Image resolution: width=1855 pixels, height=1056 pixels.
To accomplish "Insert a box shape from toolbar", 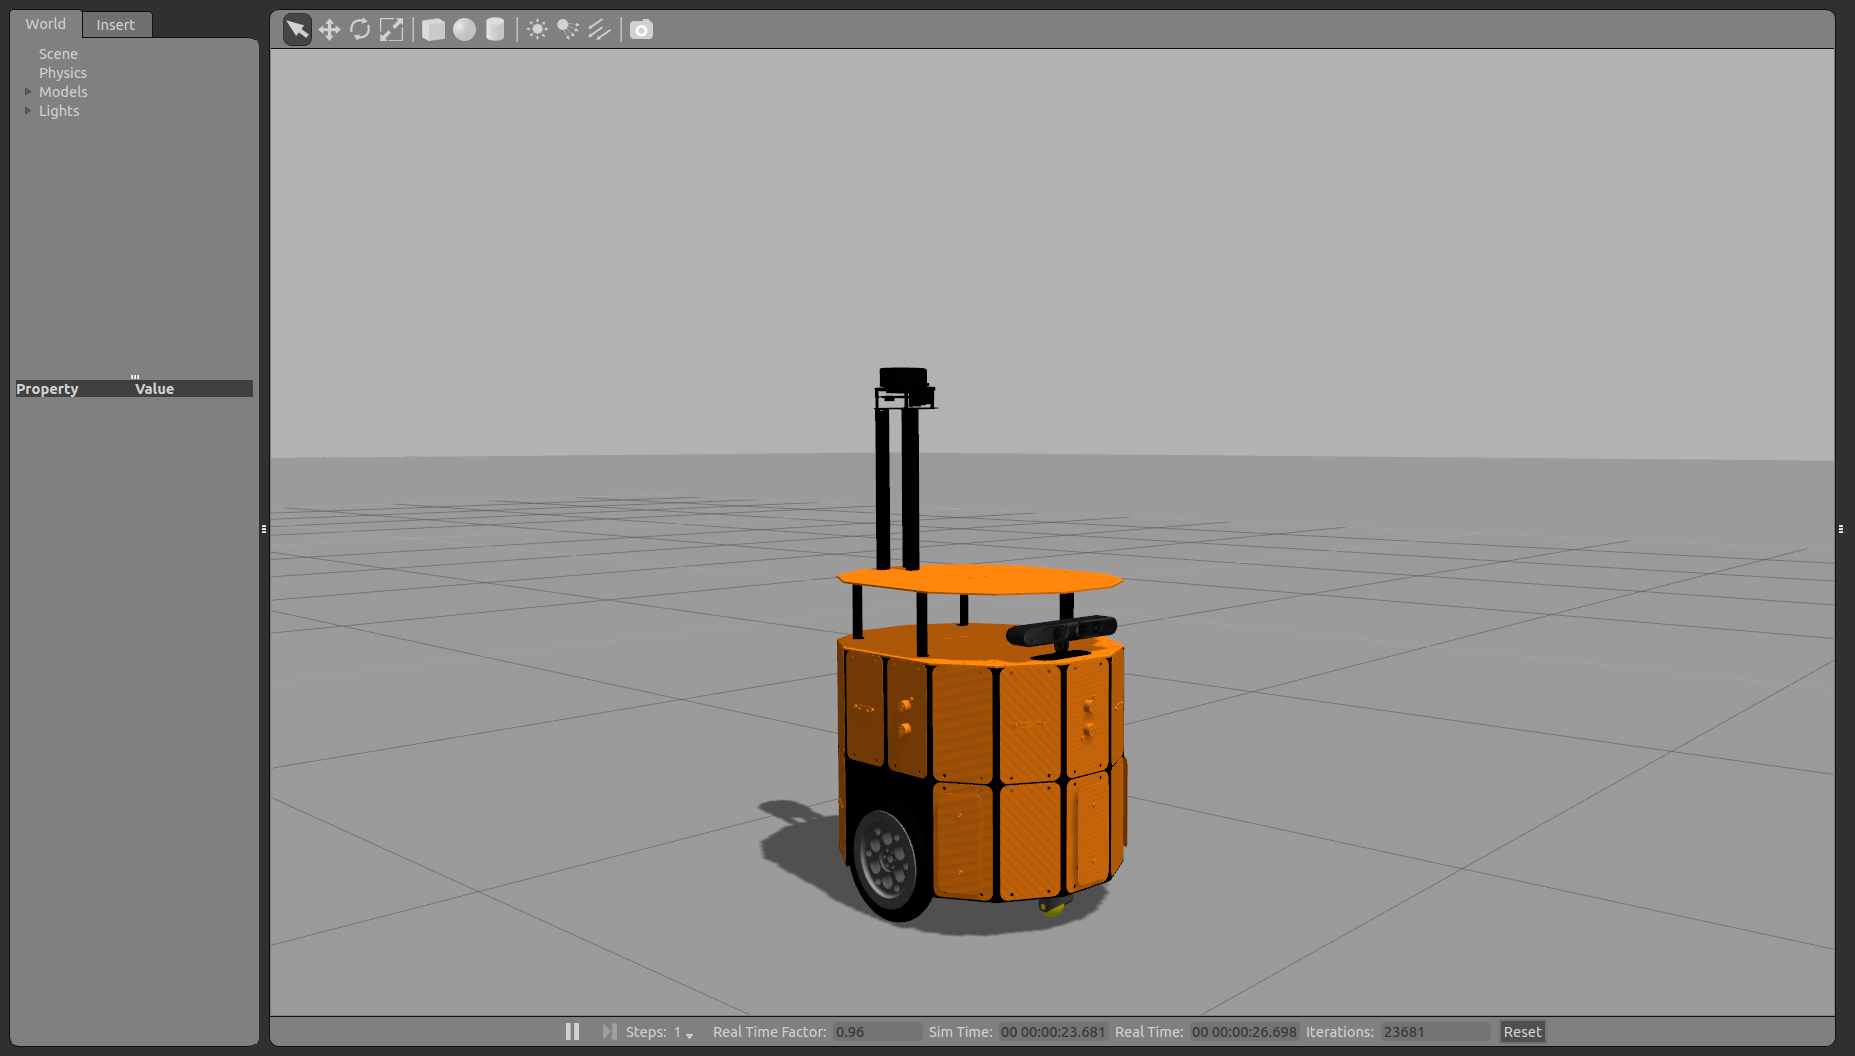I will (433, 30).
